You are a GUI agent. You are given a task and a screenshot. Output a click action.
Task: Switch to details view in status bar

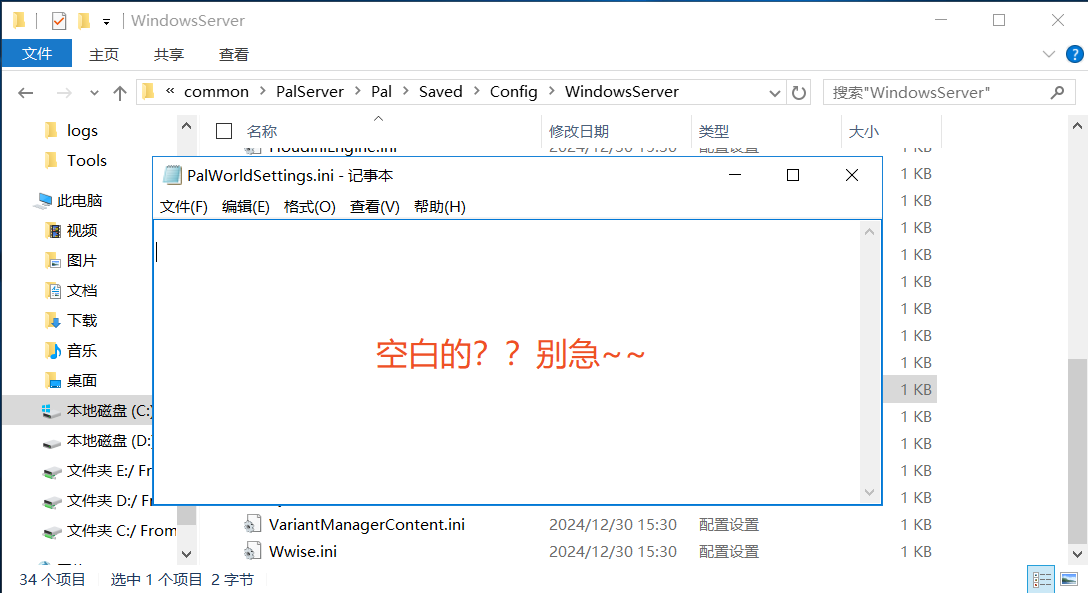[x=1042, y=579]
